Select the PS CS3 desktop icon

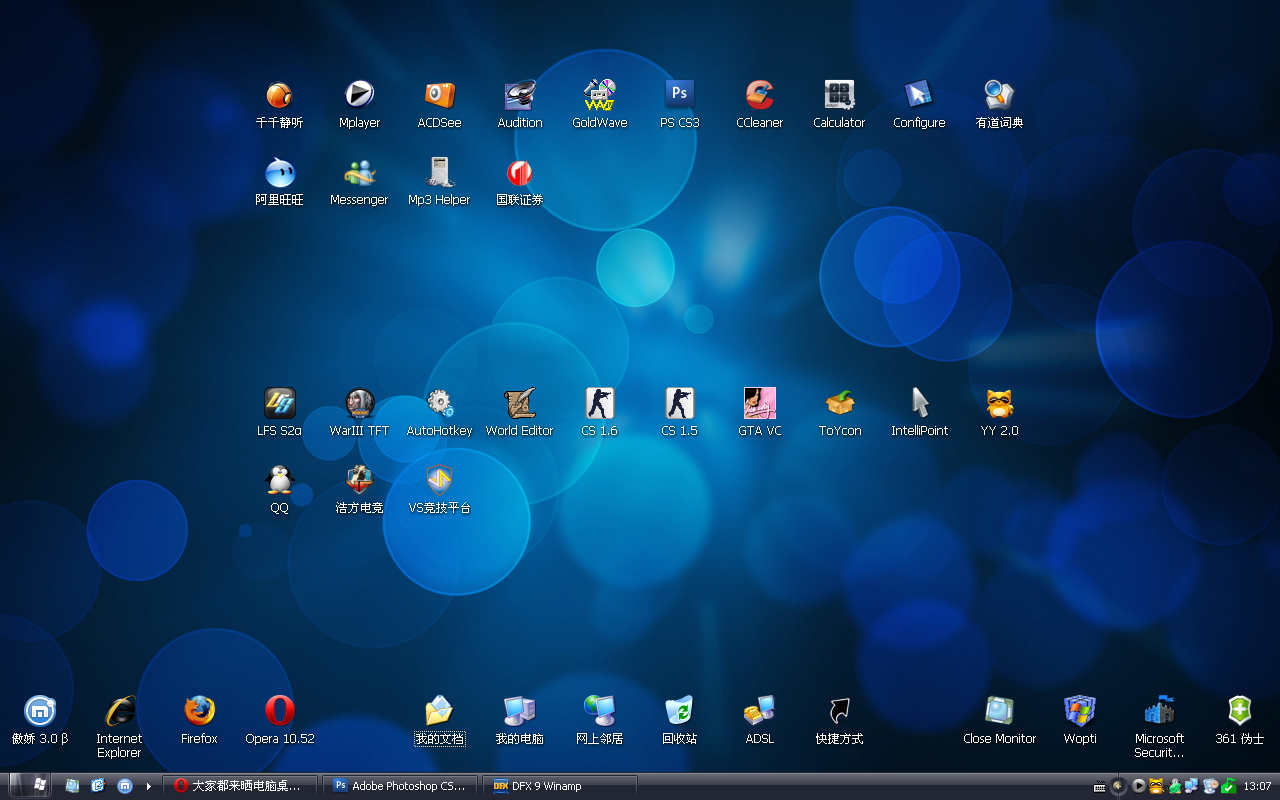point(679,105)
